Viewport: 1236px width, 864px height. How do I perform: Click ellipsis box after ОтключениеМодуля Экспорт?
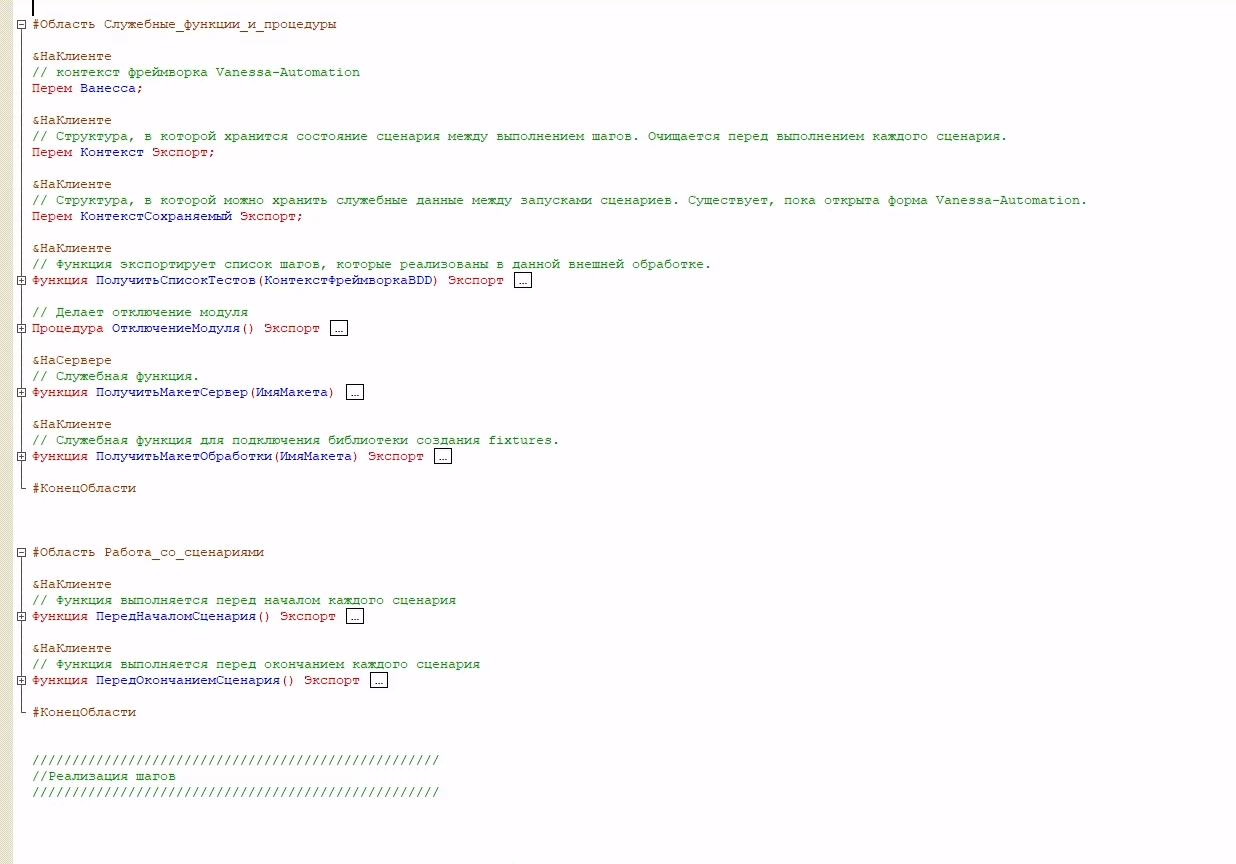(338, 329)
